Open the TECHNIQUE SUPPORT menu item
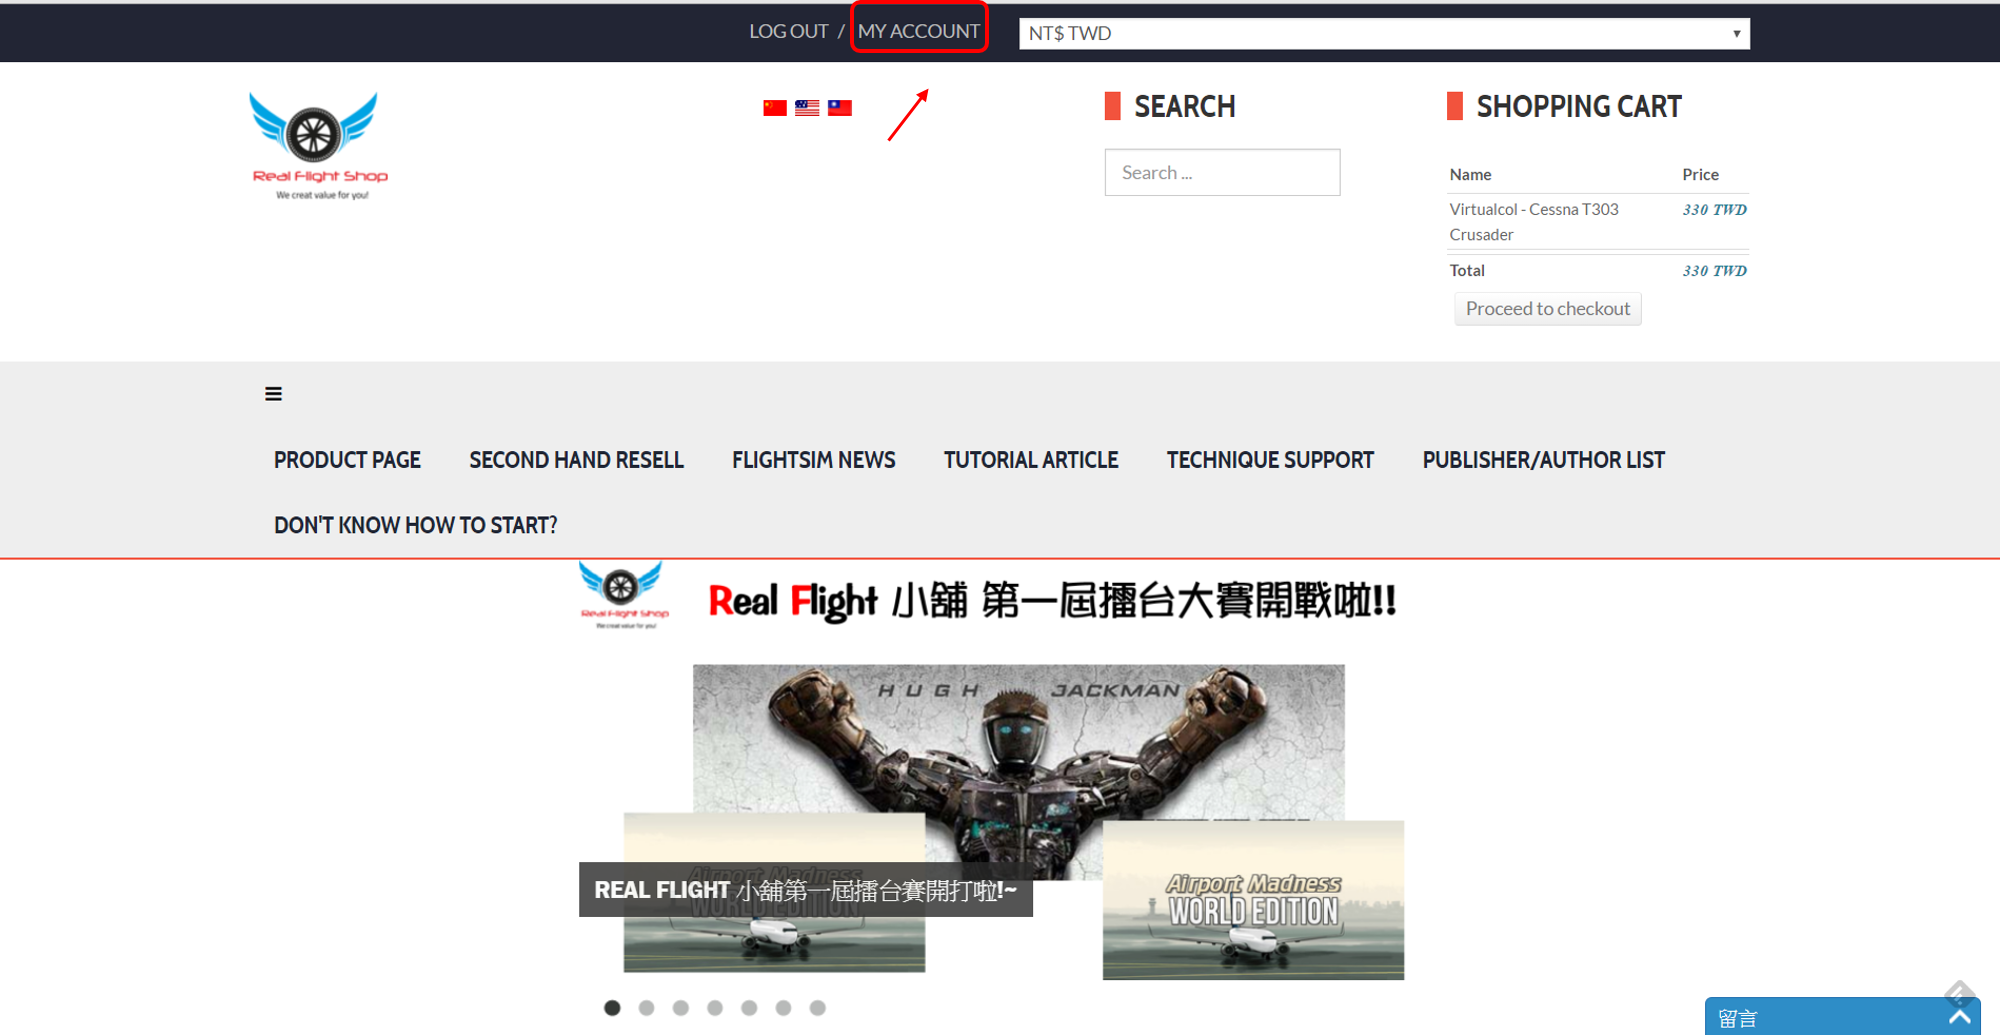The height and width of the screenshot is (1035, 2000). pyautogui.click(x=1270, y=460)
